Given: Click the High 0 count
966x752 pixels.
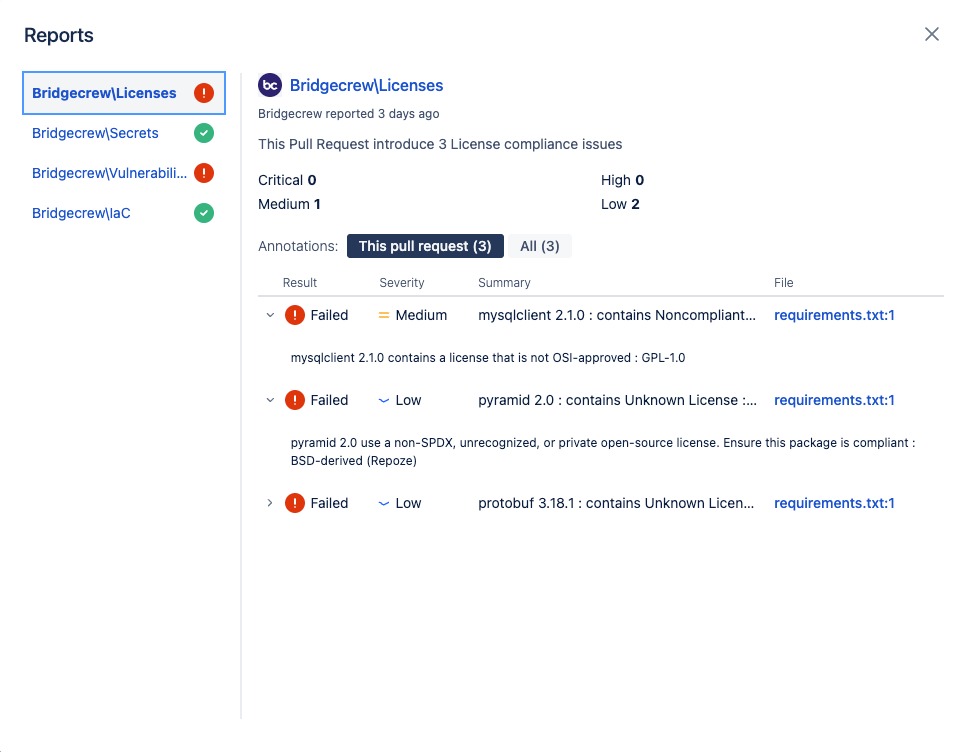Looking at the screenshot, I should coord(622,180).
